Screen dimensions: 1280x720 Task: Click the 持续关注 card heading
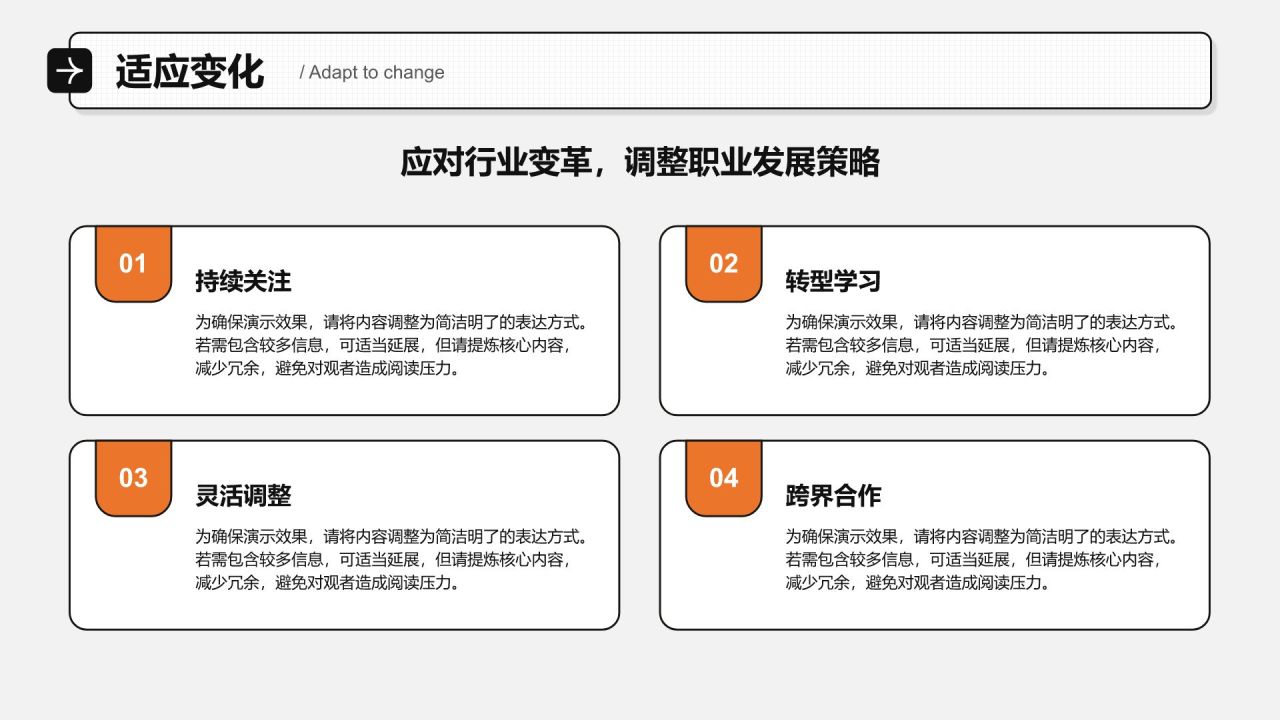243,282
